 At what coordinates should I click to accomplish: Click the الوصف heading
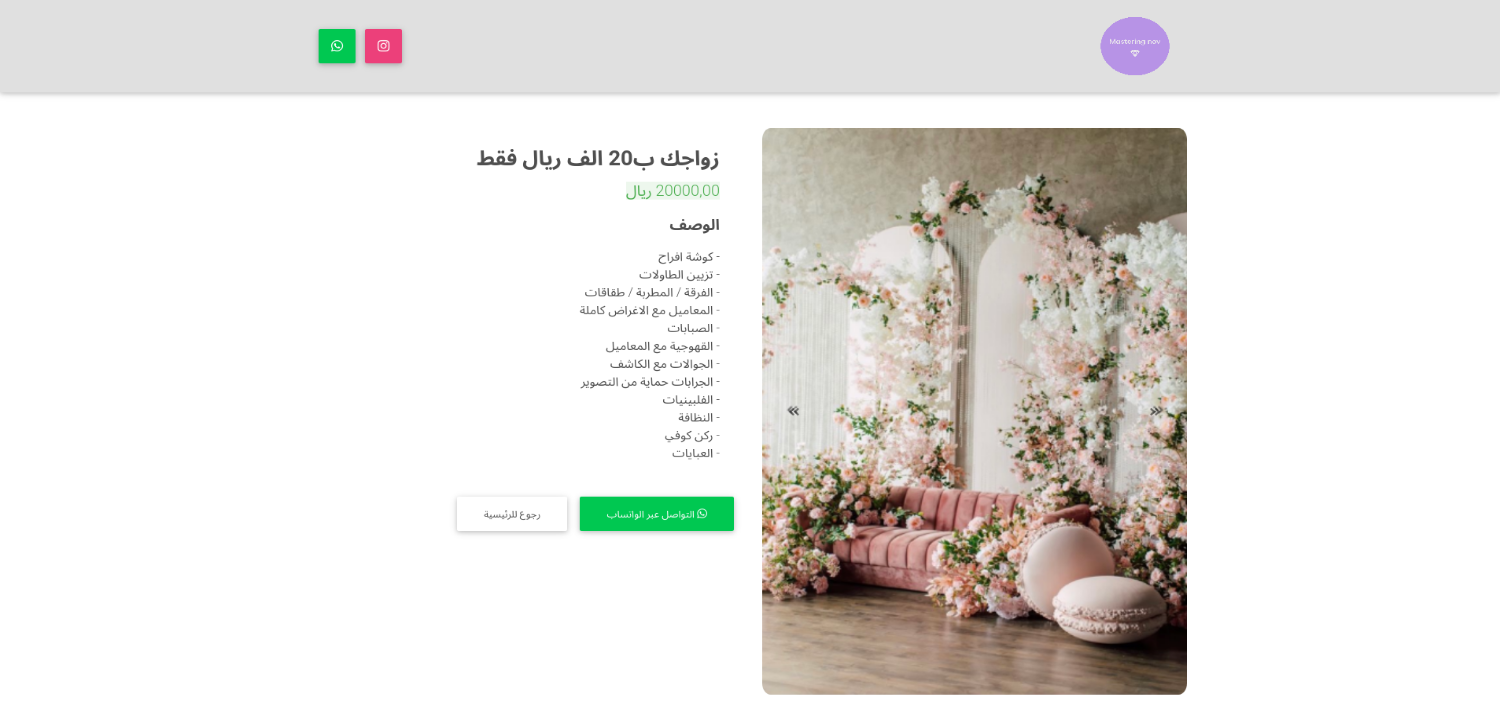pos(694,225)
